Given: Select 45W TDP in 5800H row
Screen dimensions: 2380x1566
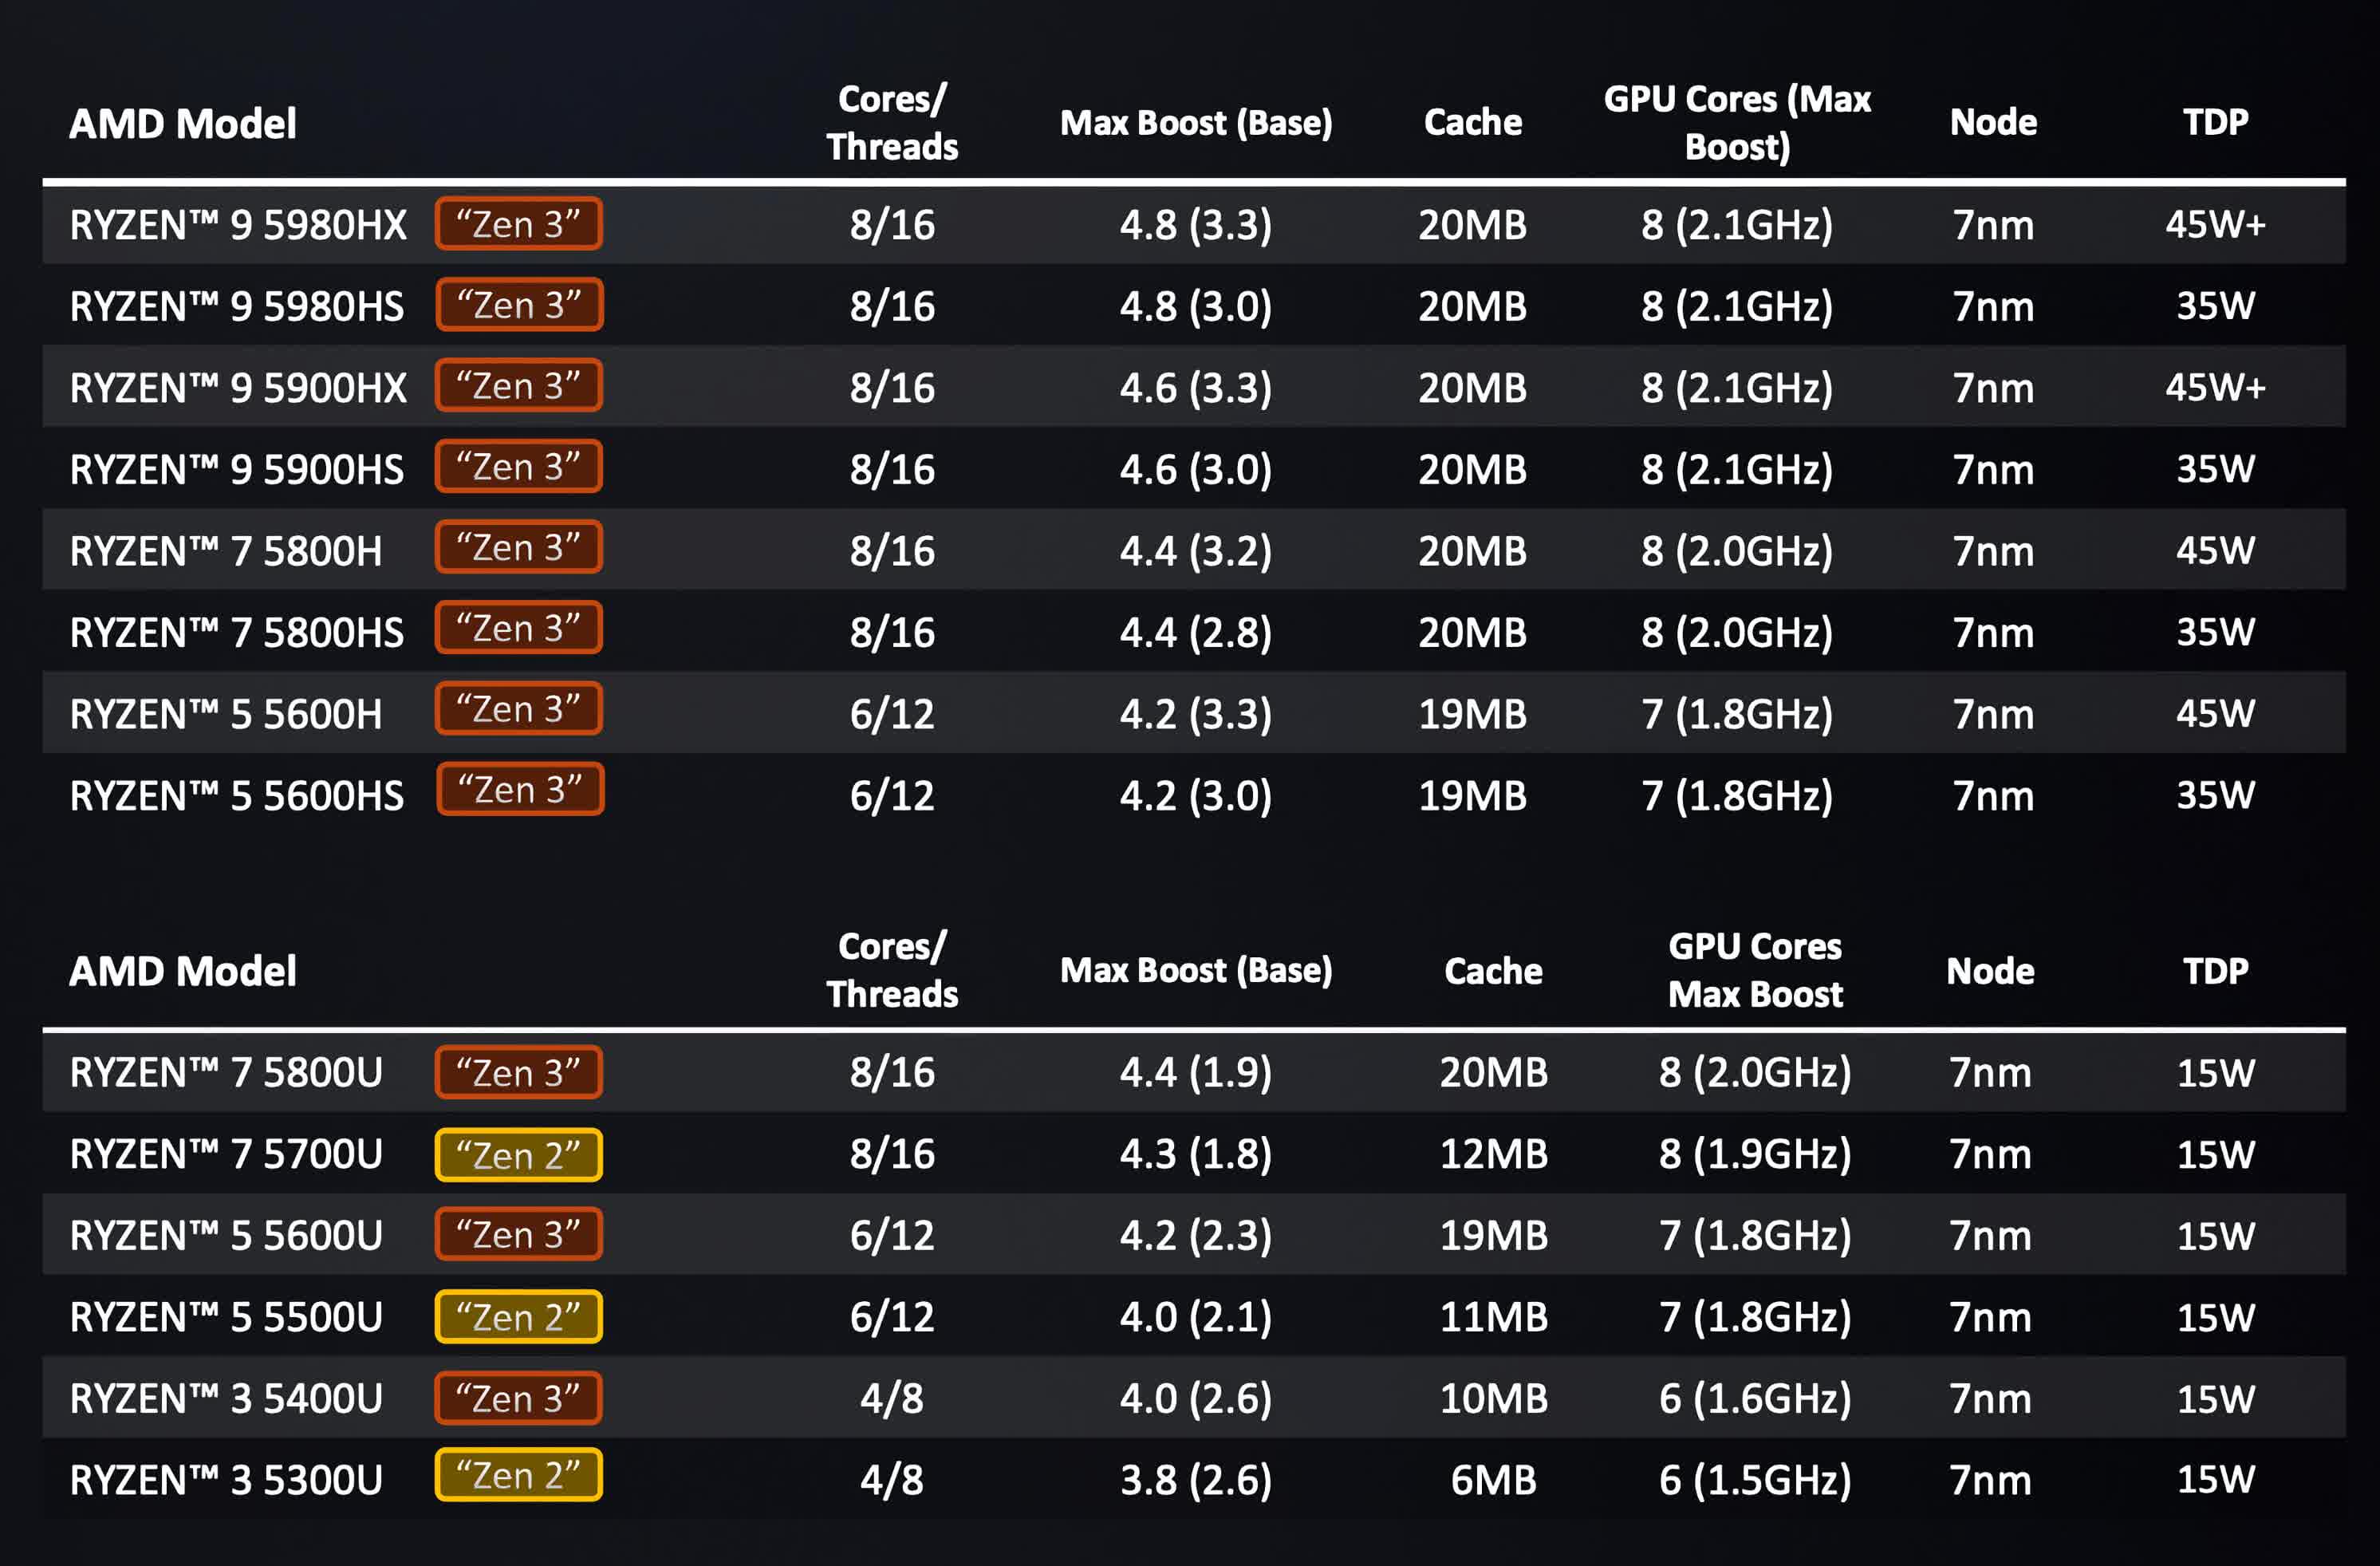Looking at the screenshot, I should point(2216,551).
